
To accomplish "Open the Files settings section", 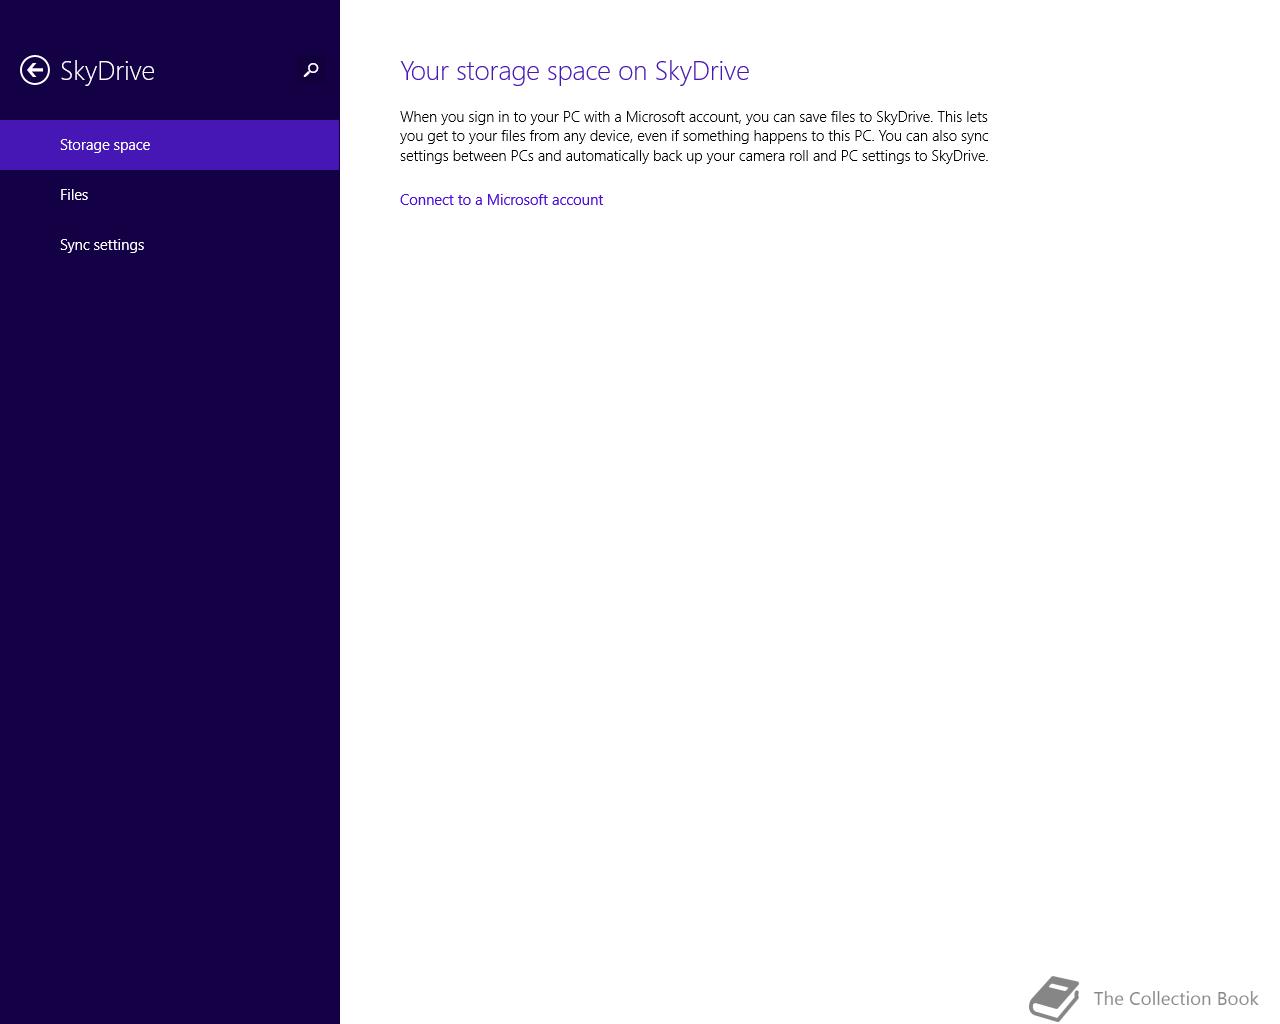I will [x=170, y=195].
